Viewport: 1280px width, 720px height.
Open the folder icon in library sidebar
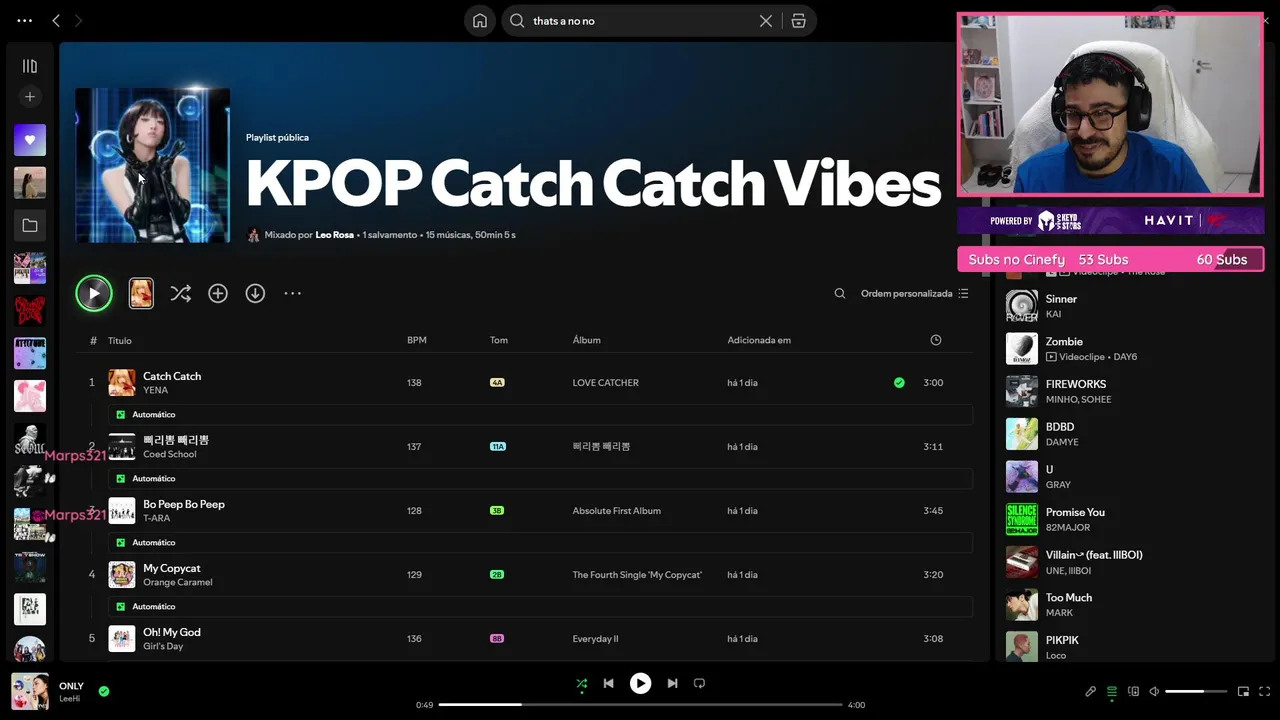(x=30, y=226)
